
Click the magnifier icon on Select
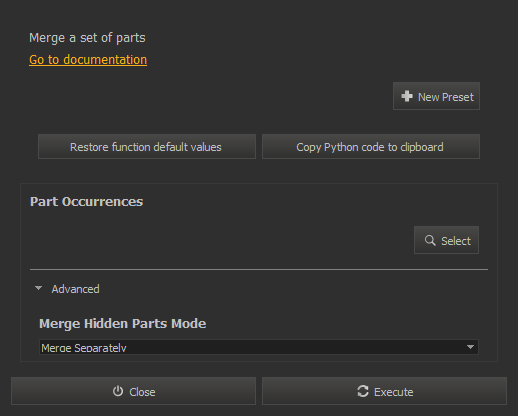point(430,240)
